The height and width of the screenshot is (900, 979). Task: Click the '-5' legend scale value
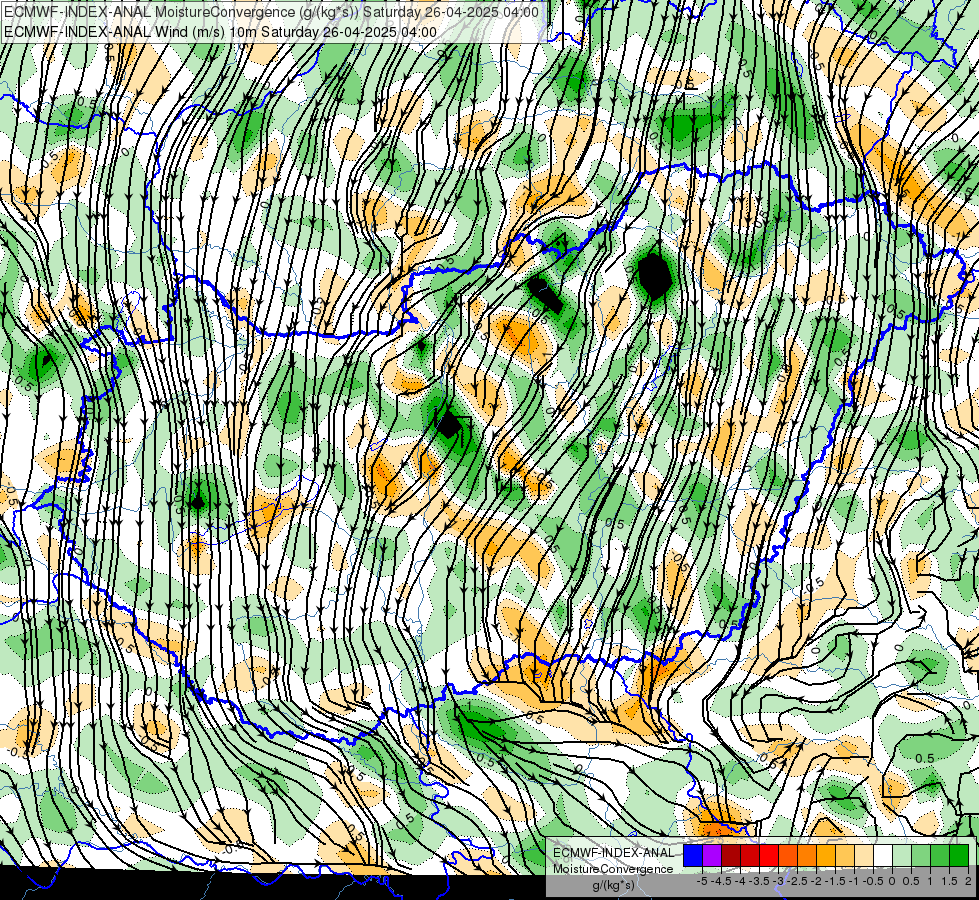702,881
